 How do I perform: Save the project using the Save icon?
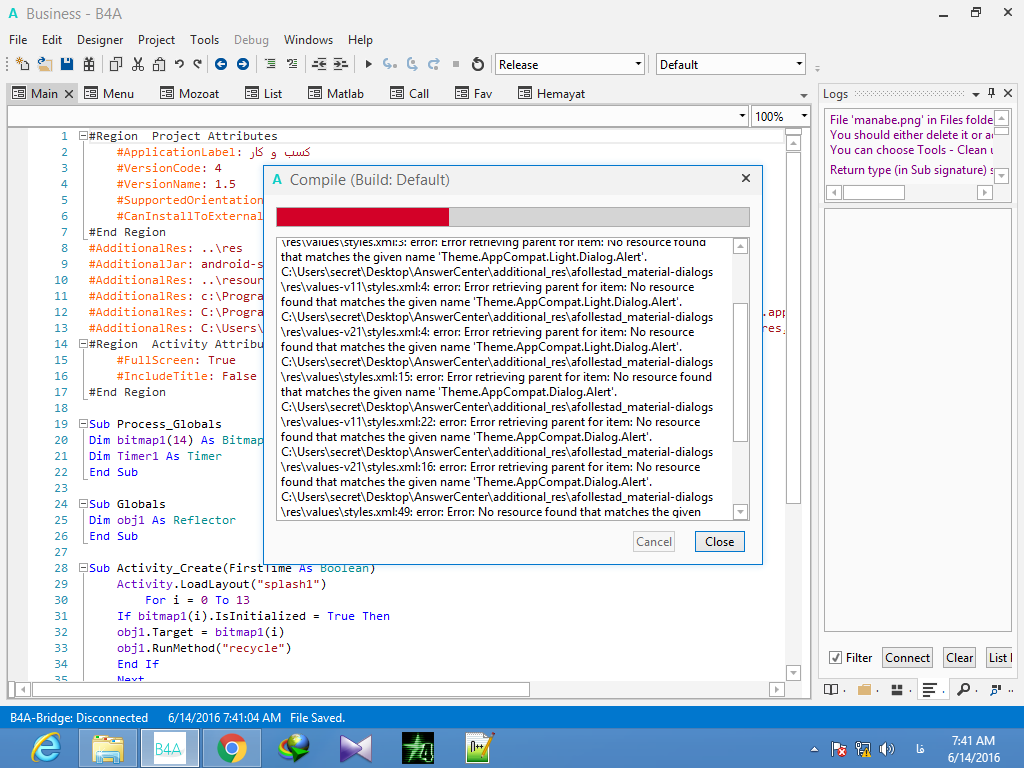(x=66, y=63)
